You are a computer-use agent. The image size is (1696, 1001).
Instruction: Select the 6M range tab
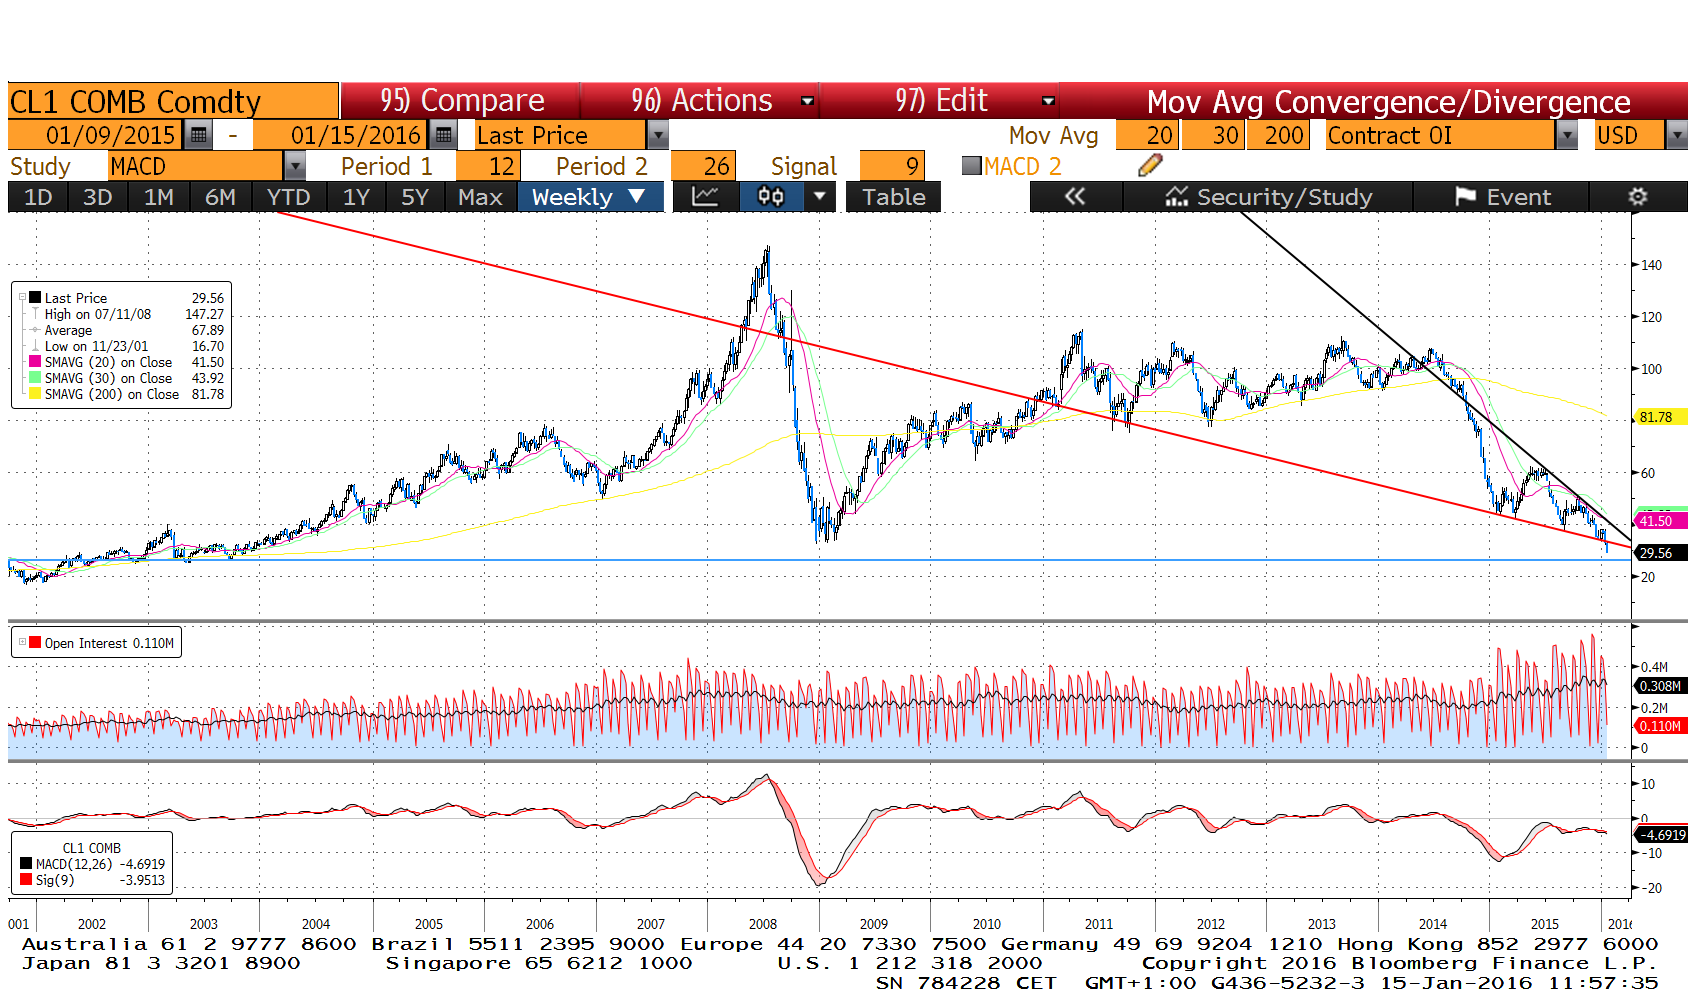point(220,197)
